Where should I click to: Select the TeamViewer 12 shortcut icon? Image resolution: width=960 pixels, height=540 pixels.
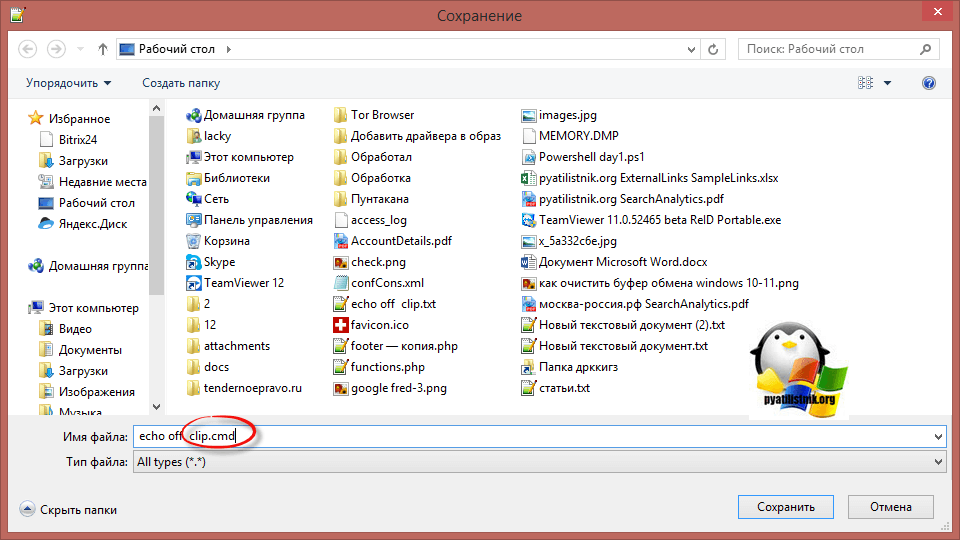[x=194, y=283]
